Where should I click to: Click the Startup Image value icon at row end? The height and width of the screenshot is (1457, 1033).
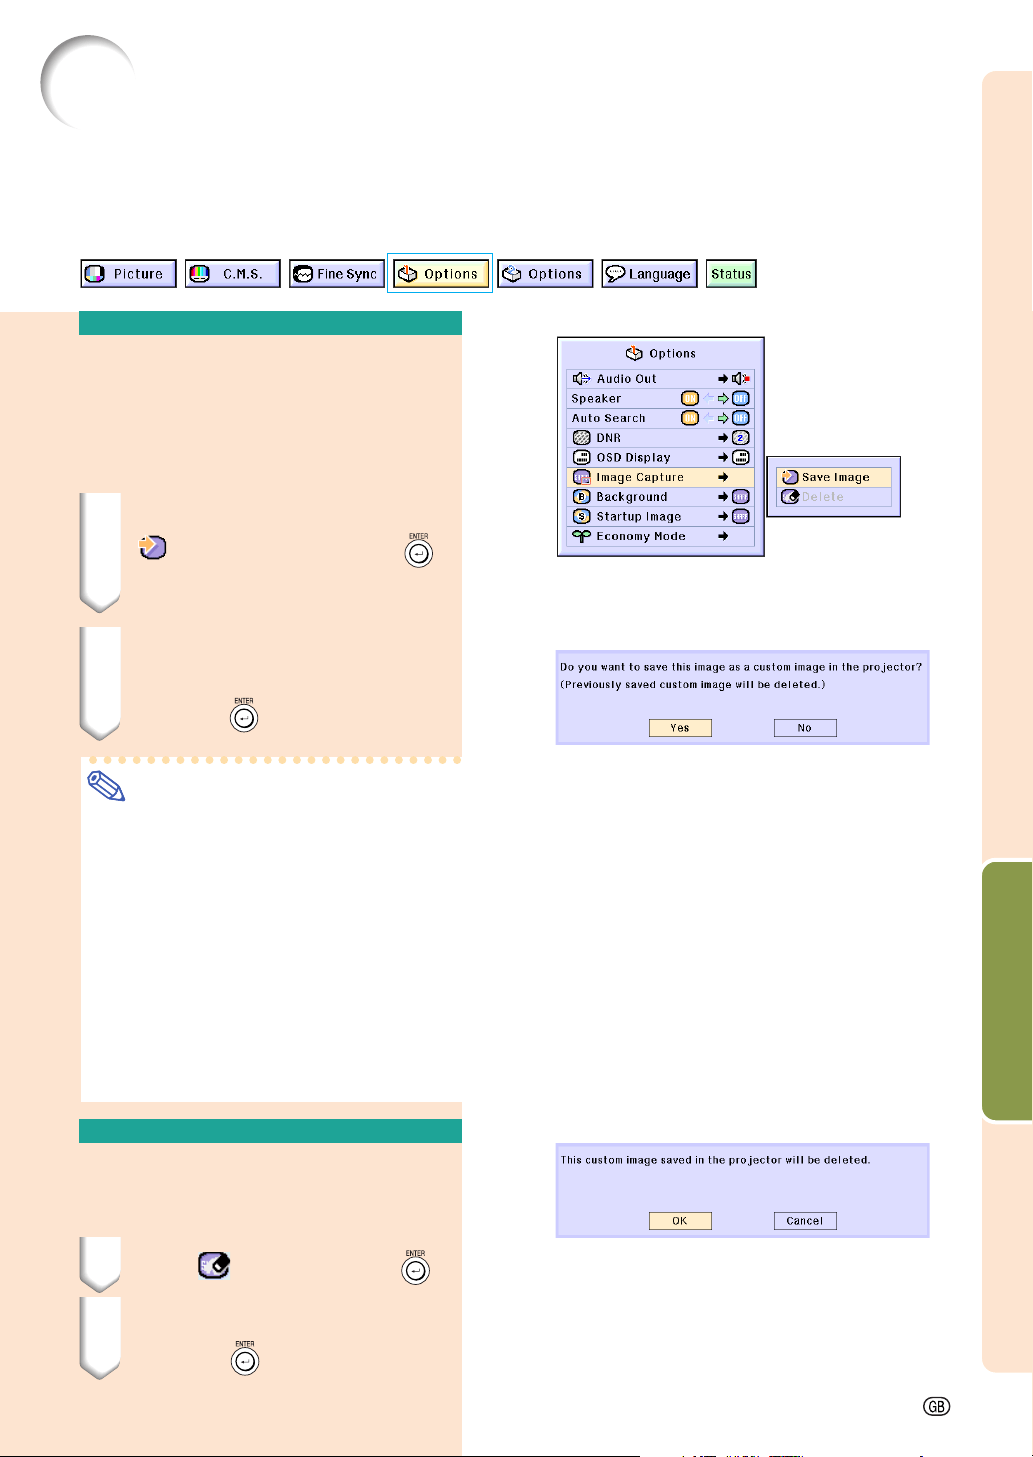pos(741,516)
